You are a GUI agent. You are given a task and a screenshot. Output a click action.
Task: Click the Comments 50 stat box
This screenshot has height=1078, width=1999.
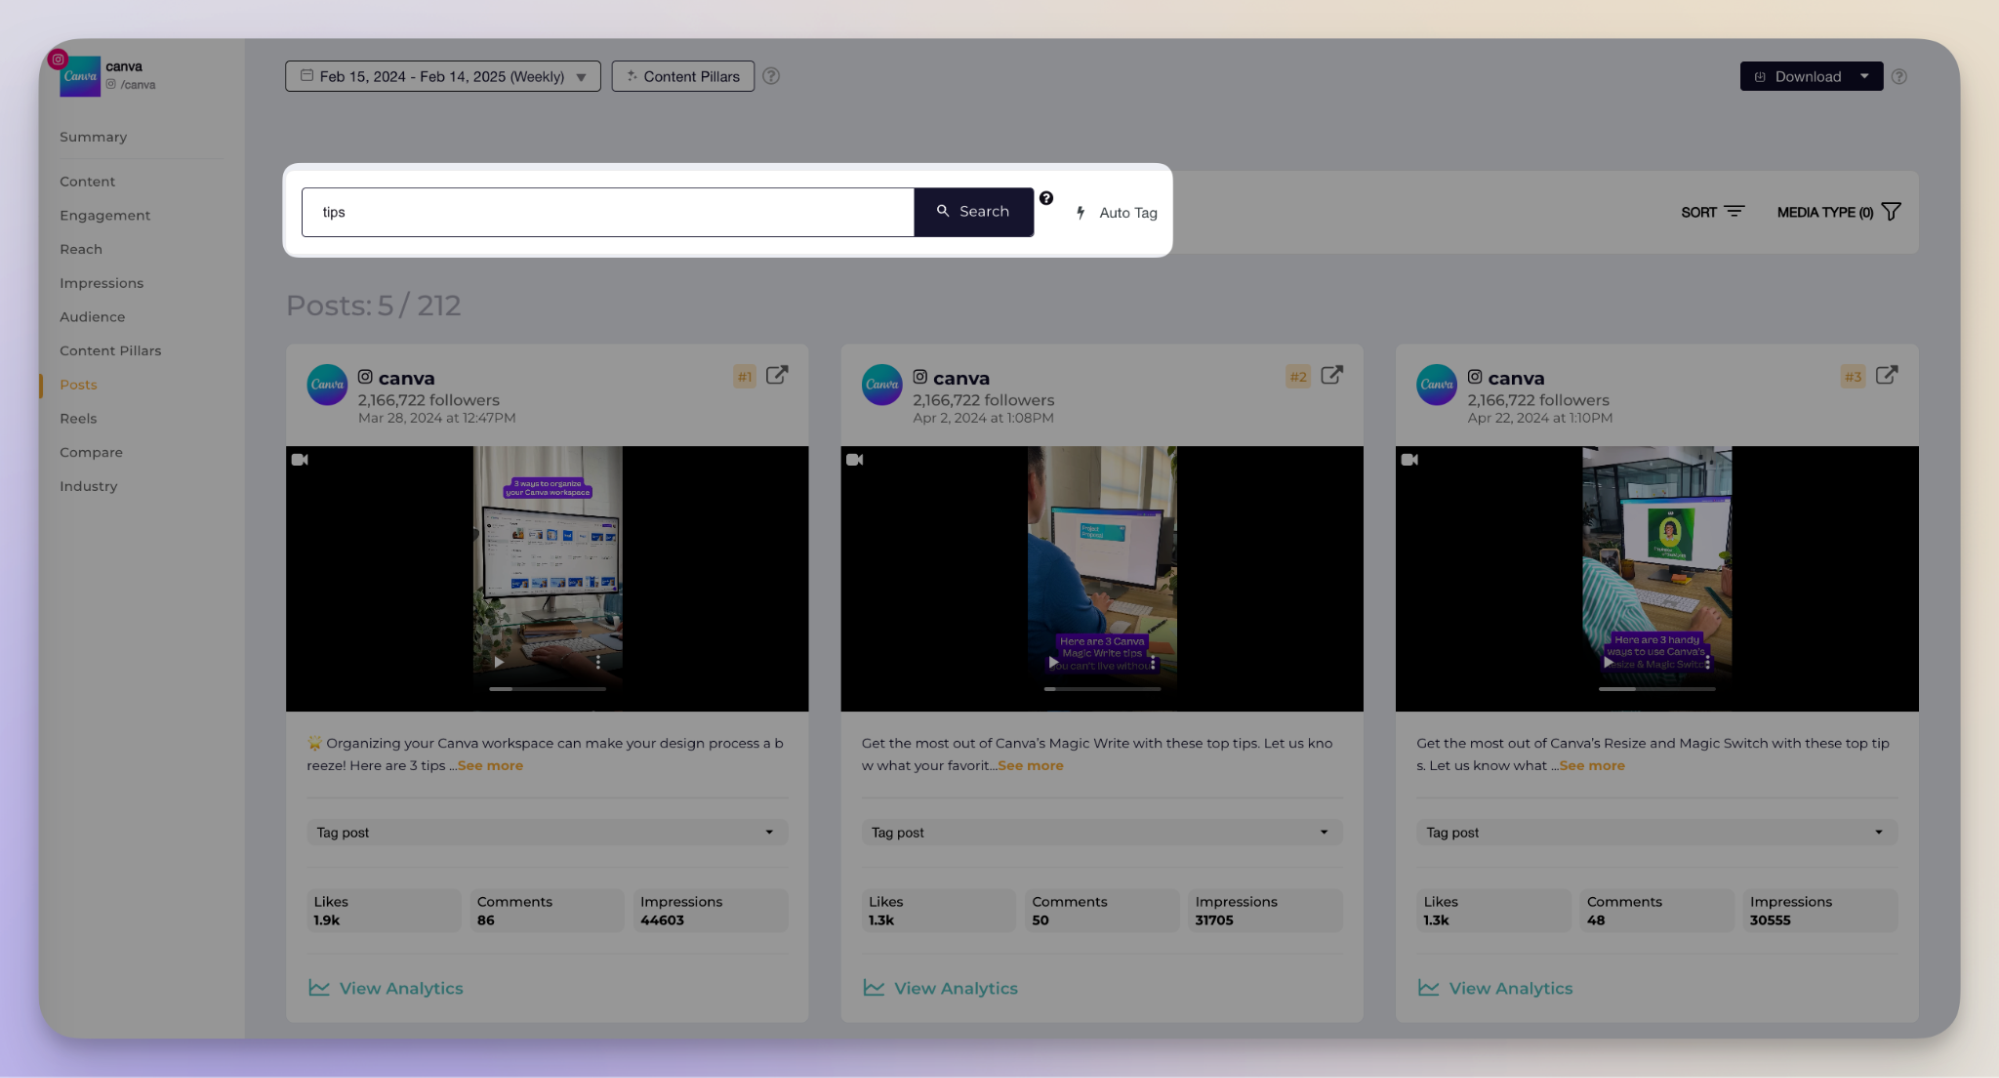pos(1102,911)
